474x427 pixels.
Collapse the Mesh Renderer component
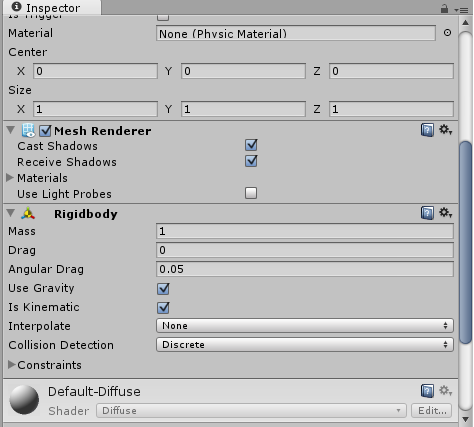[x=11, y=130]
